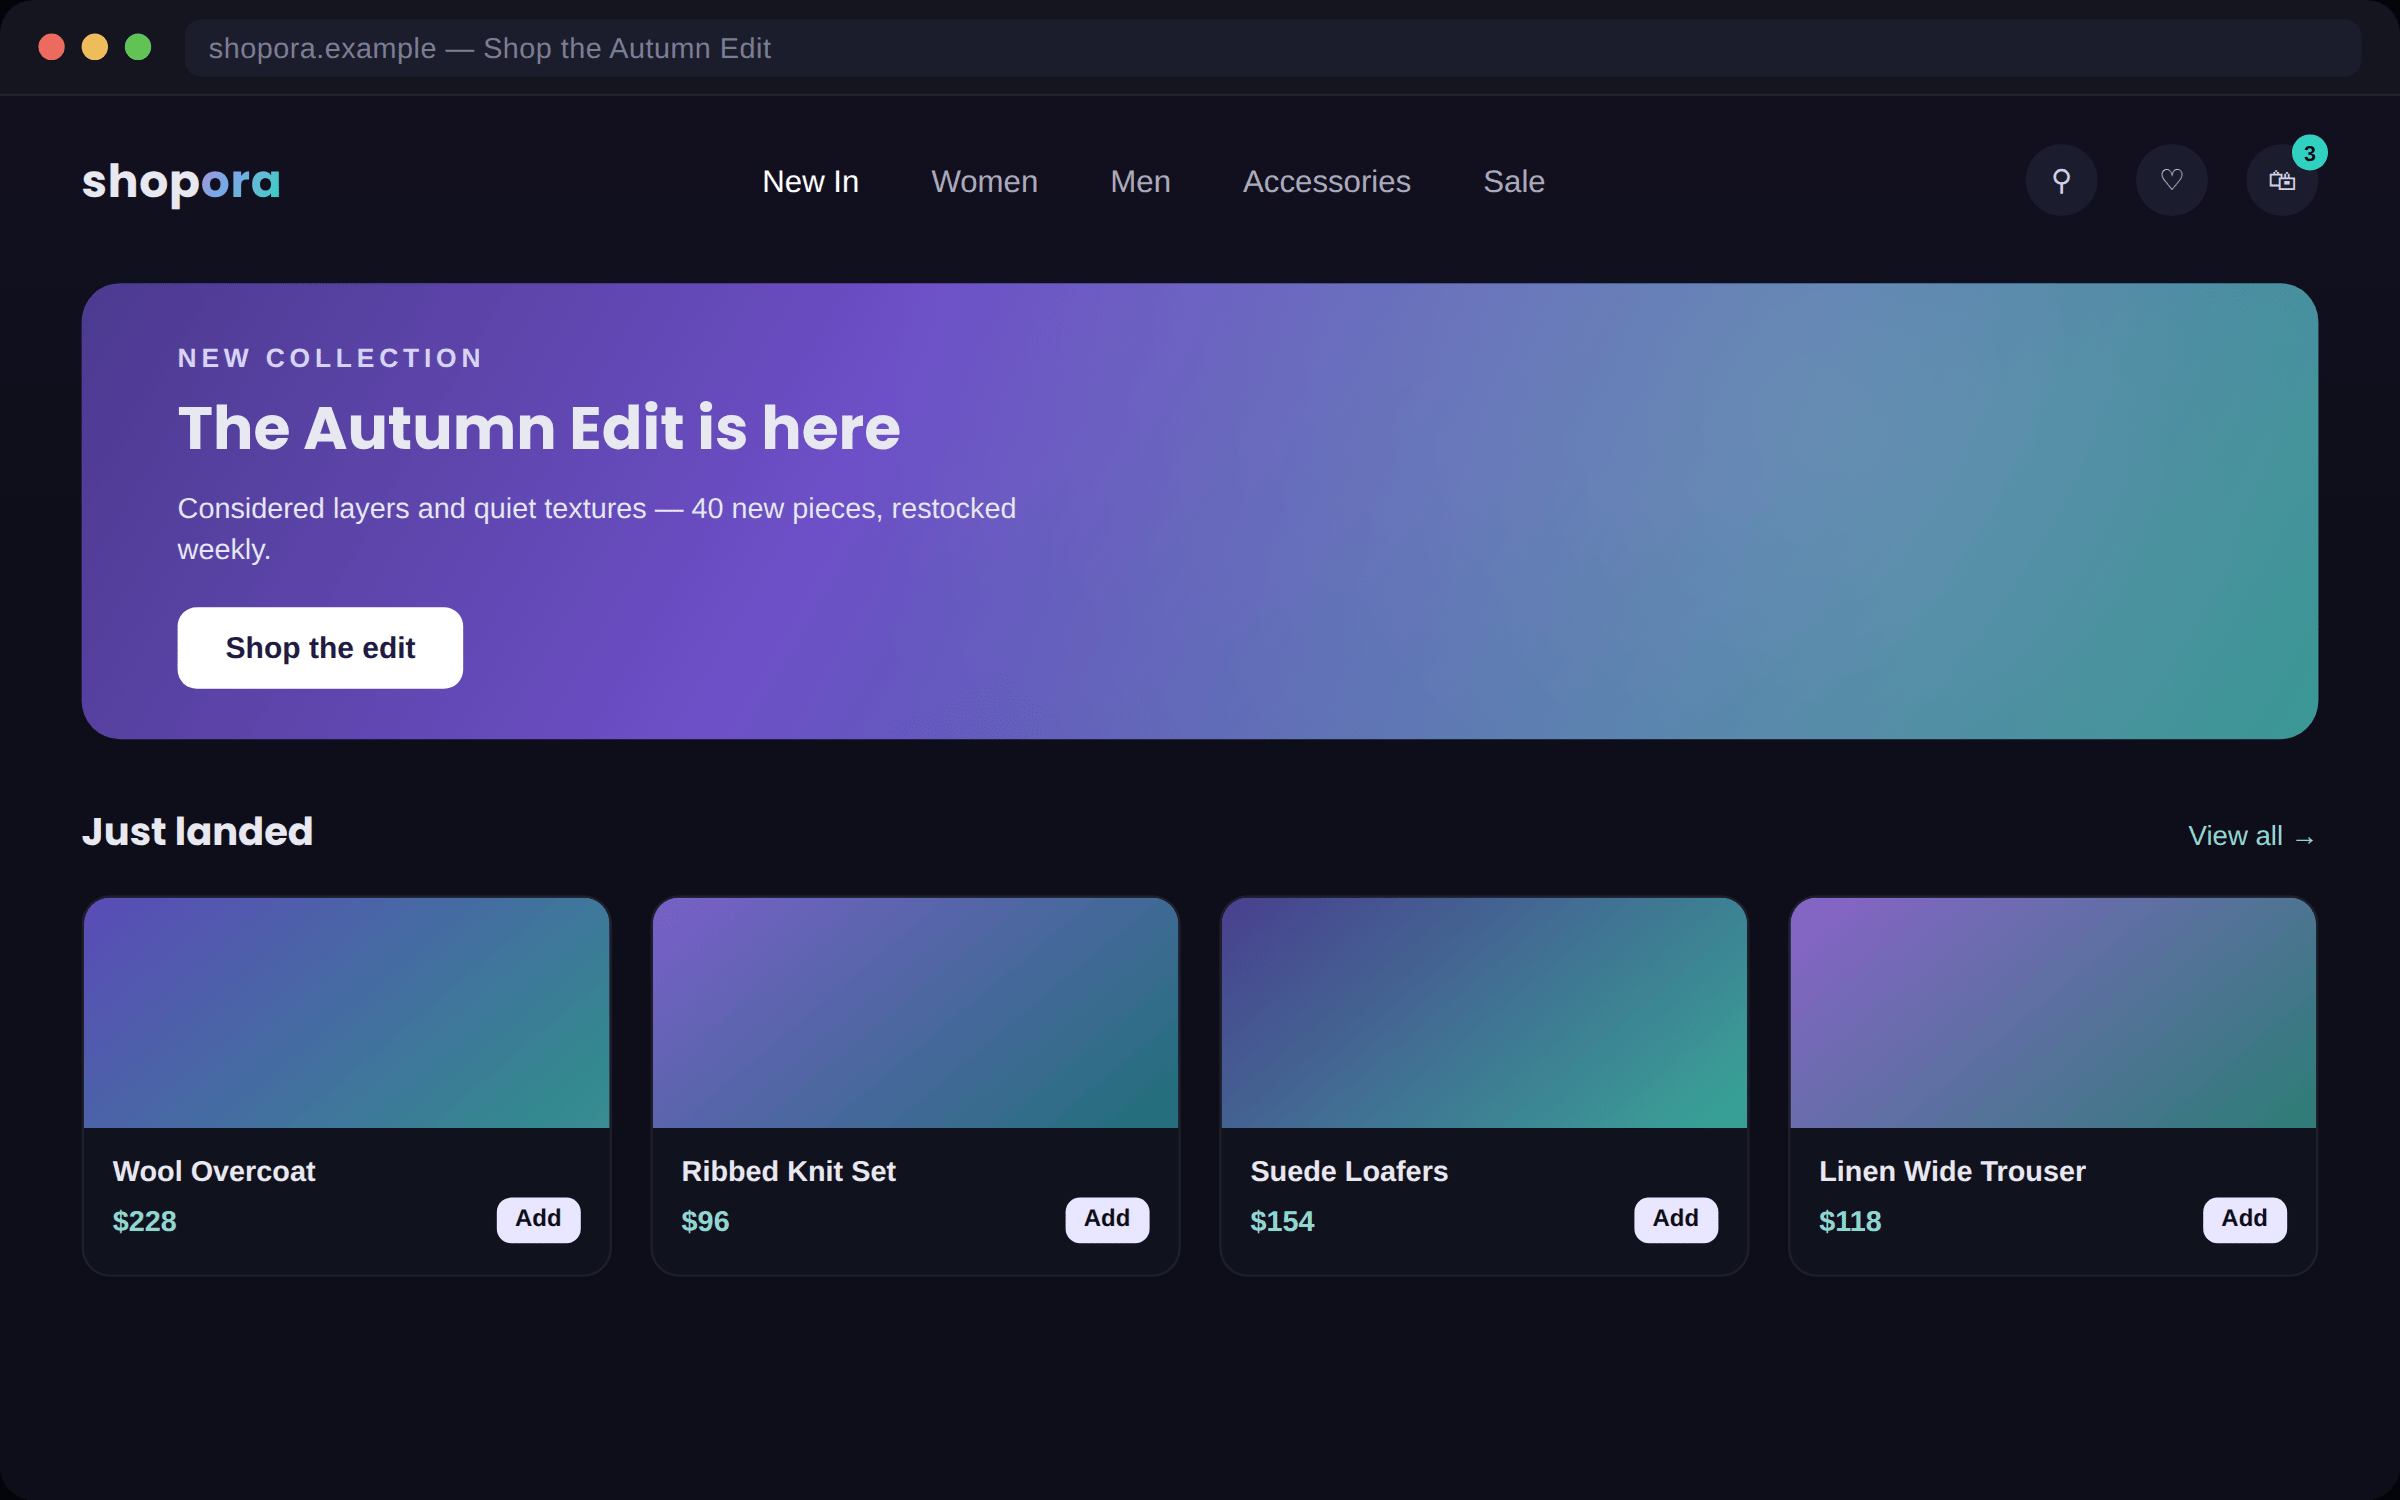
Task: Click the Suede Loafers product title
Action: click(x=1349, y=1171)
